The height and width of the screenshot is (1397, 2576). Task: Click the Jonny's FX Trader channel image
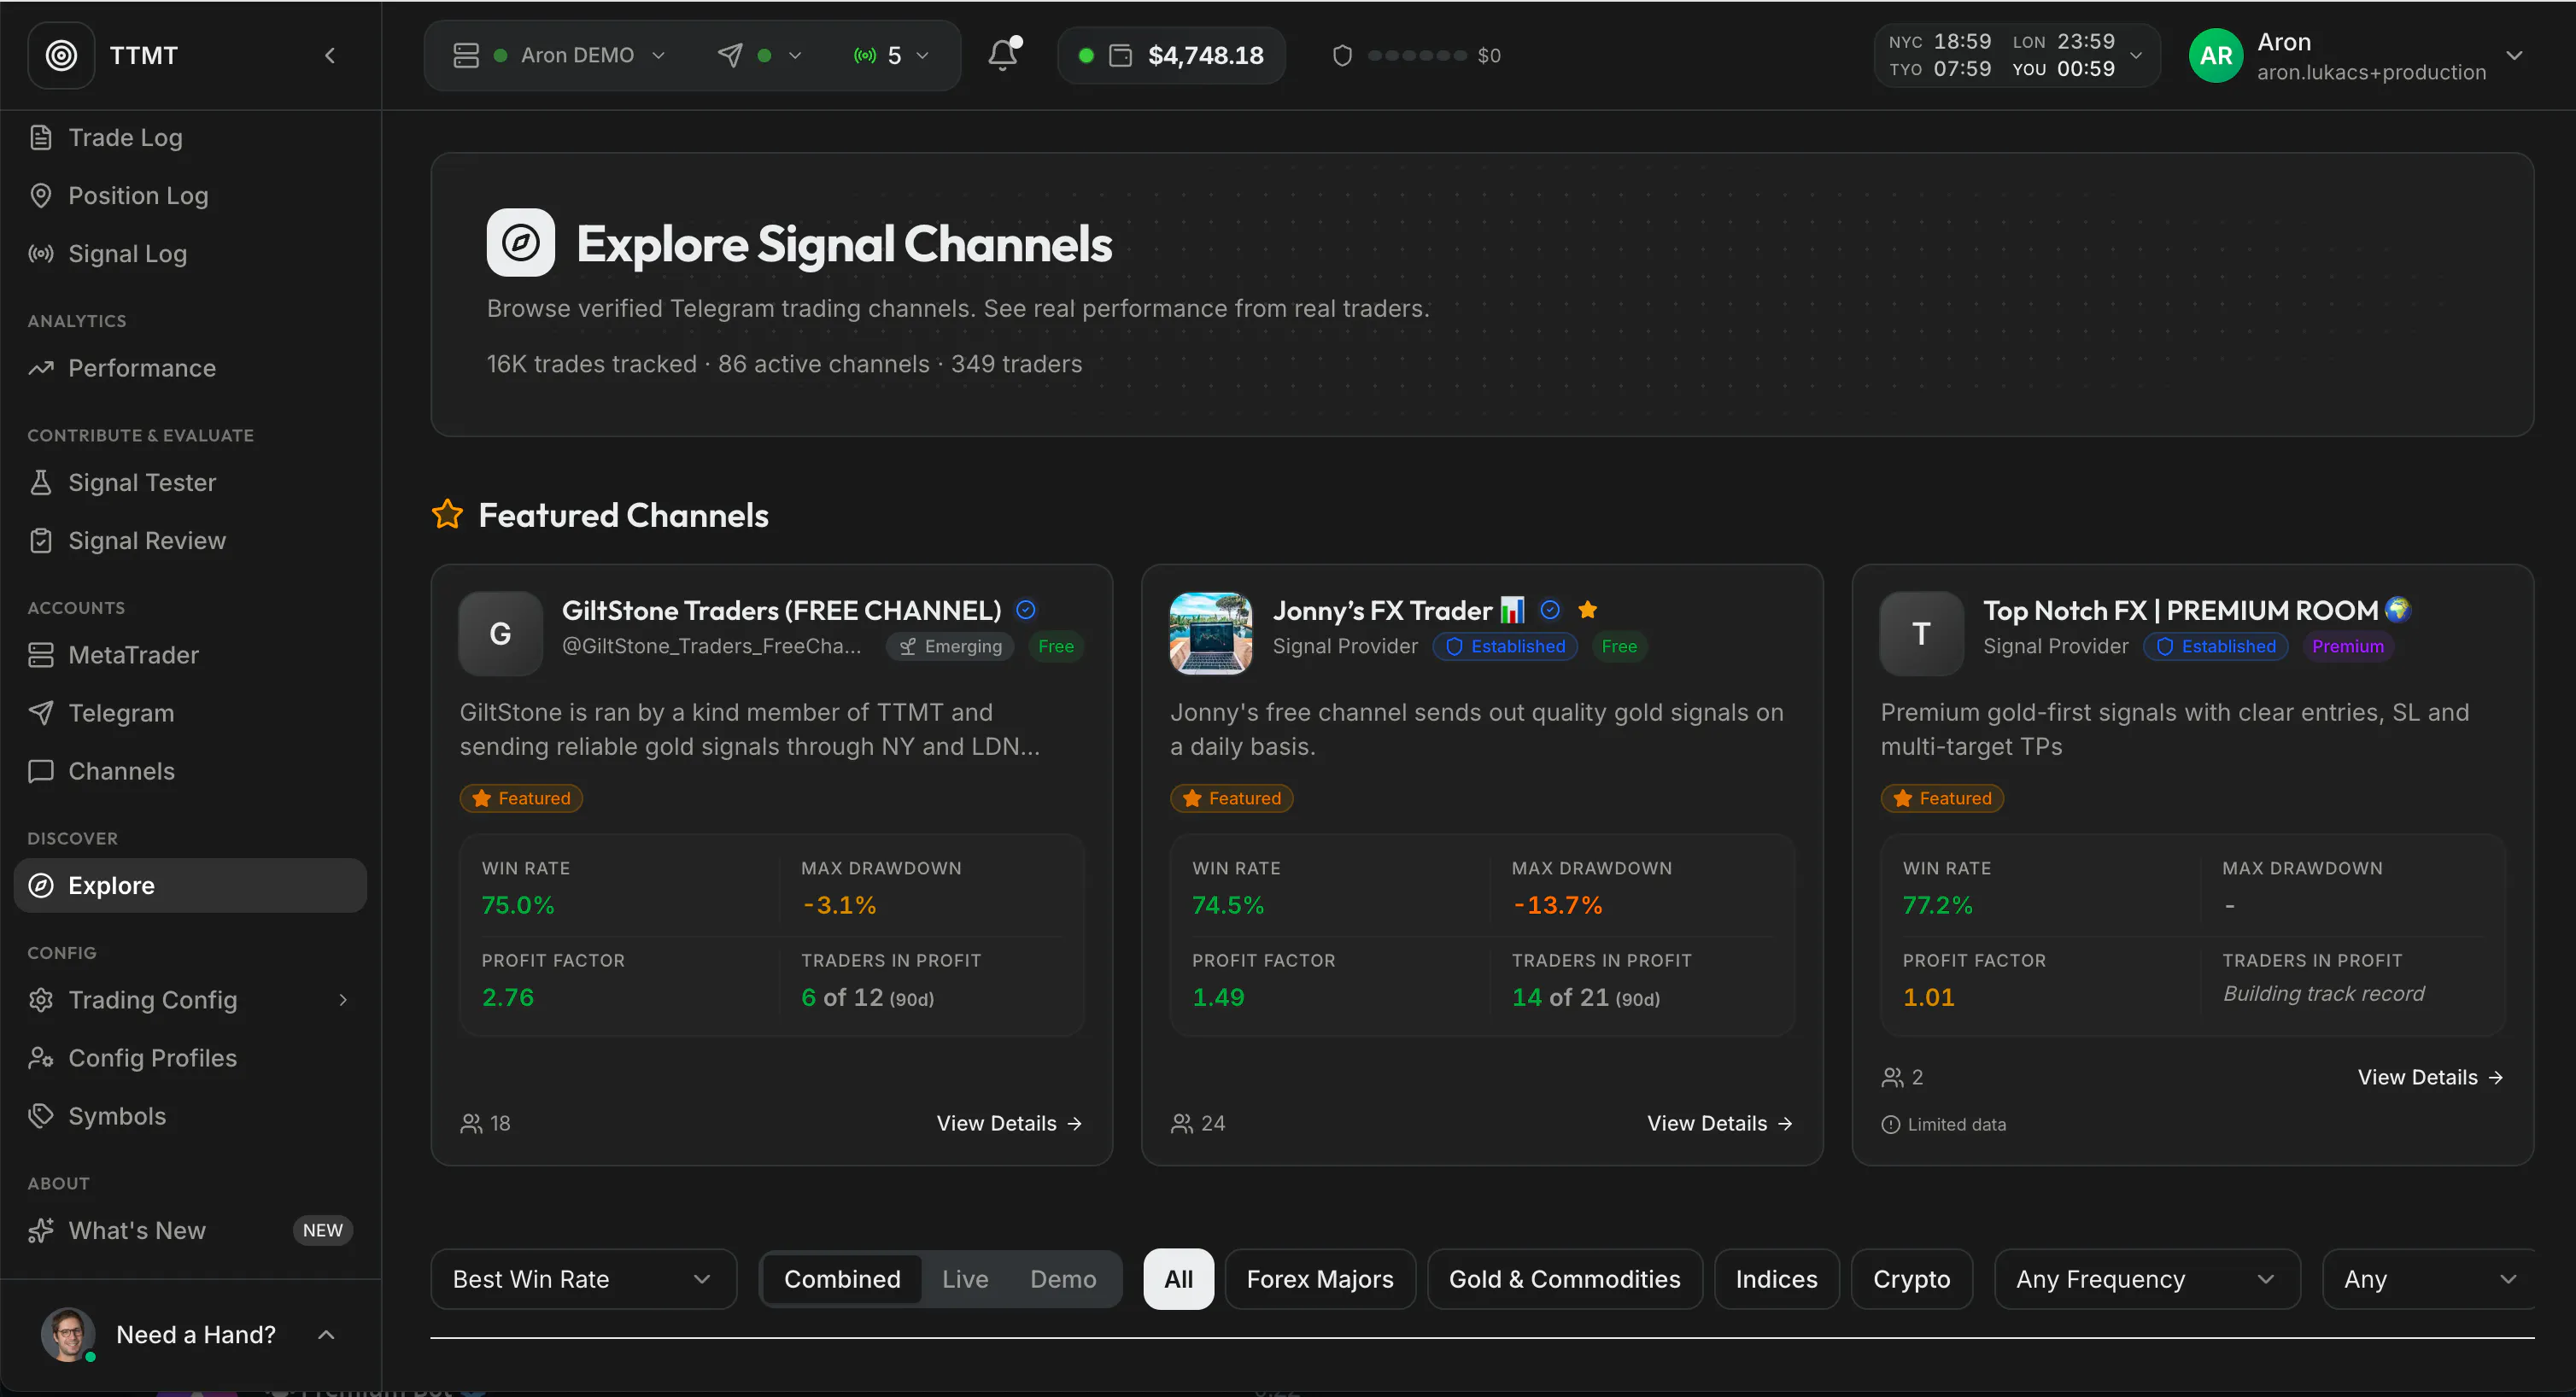[1211, 633]
